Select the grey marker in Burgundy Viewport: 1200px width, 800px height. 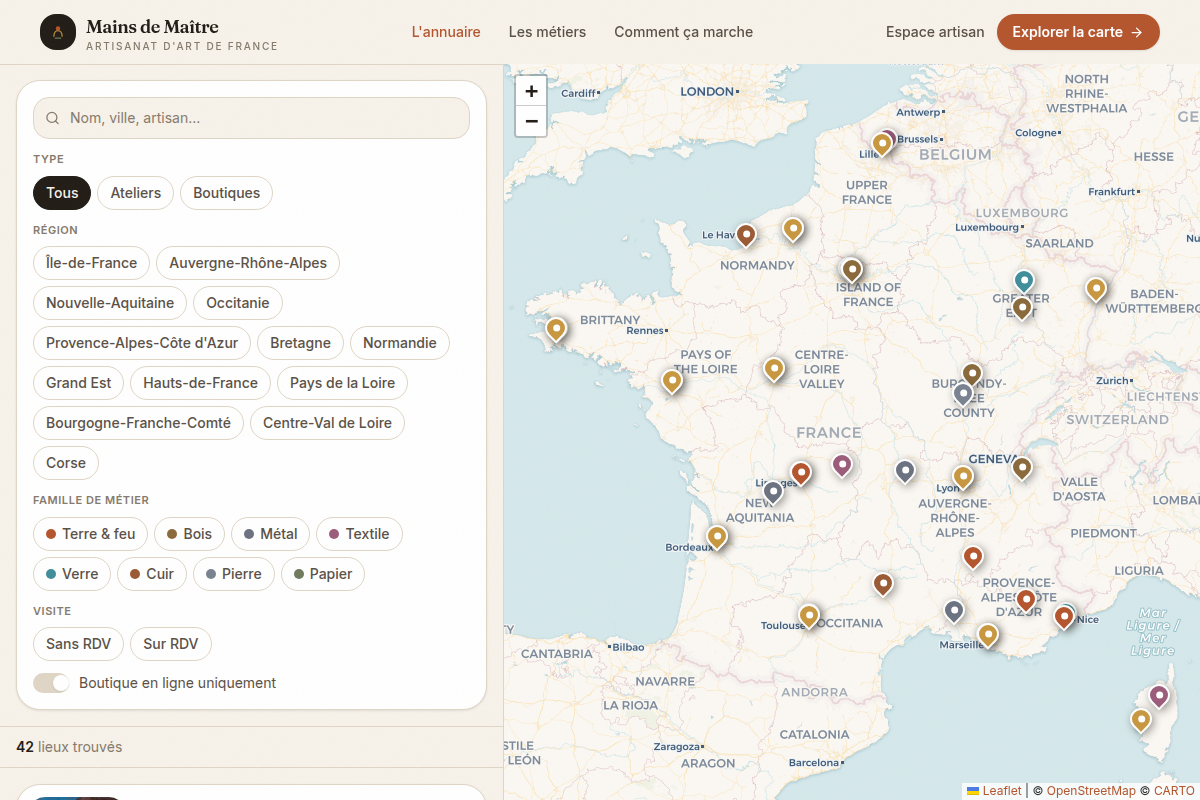click(963, 395)
